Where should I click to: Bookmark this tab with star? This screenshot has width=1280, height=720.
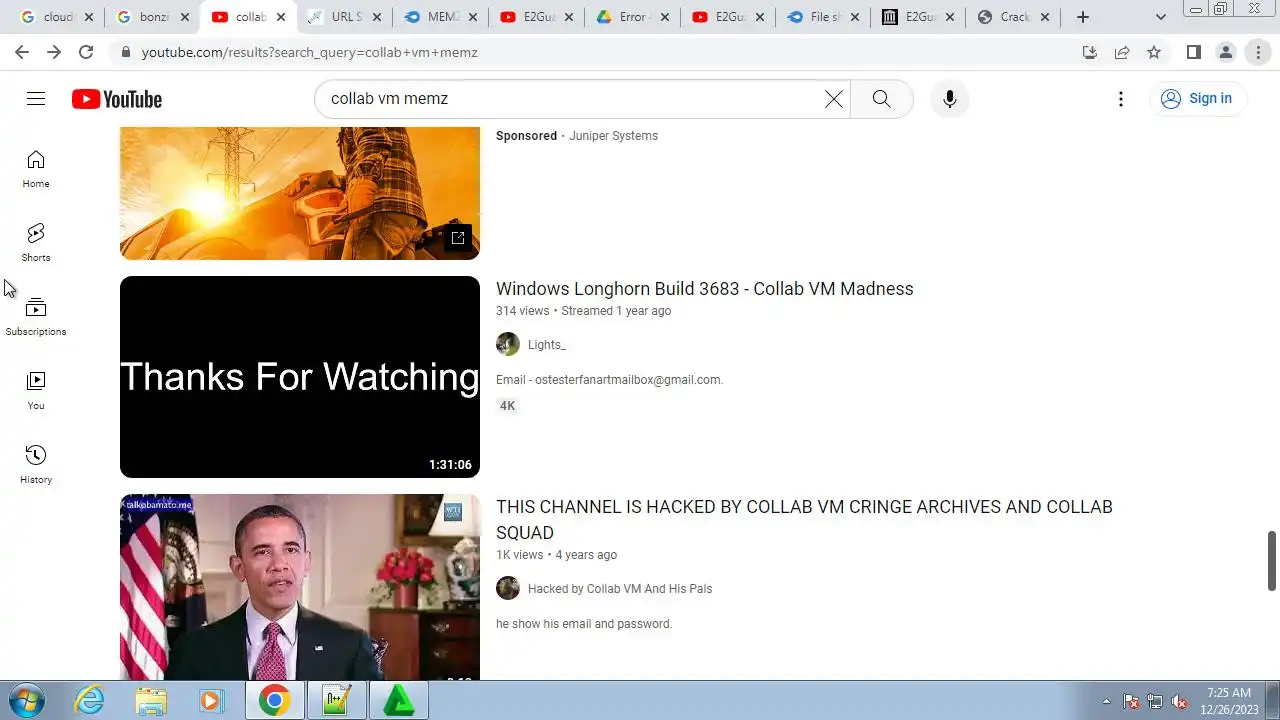click(1154, 52)
